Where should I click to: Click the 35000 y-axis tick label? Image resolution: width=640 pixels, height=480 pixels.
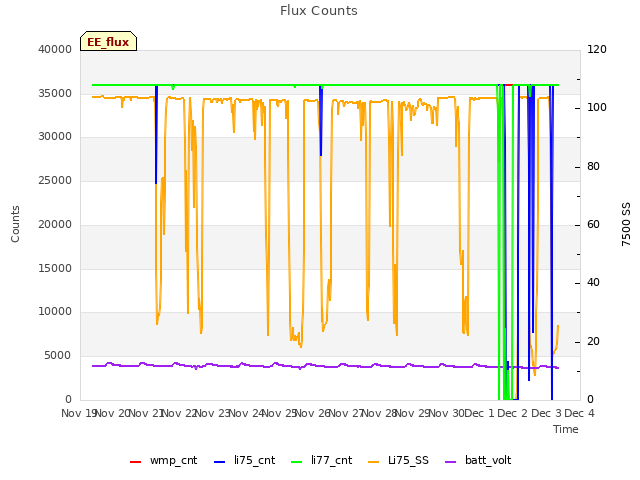pos(55,93)
